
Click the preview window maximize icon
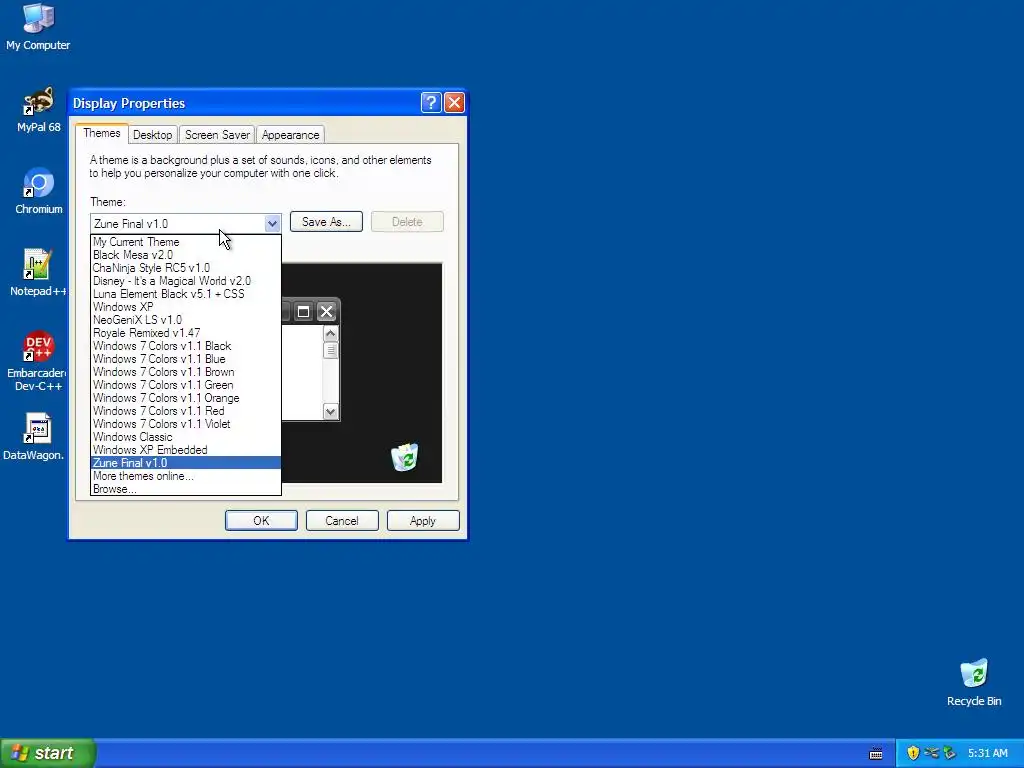tap(303, 312)
